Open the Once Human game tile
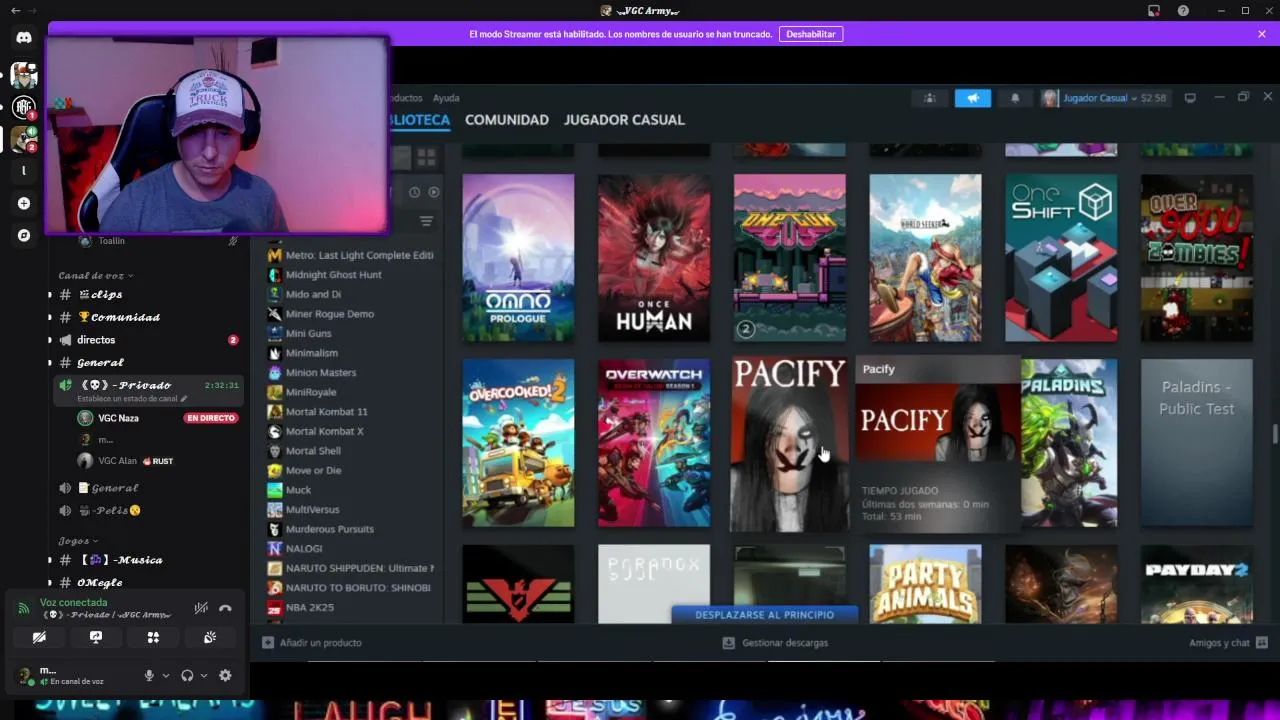 pyautogui.click(x=654, y=258)
